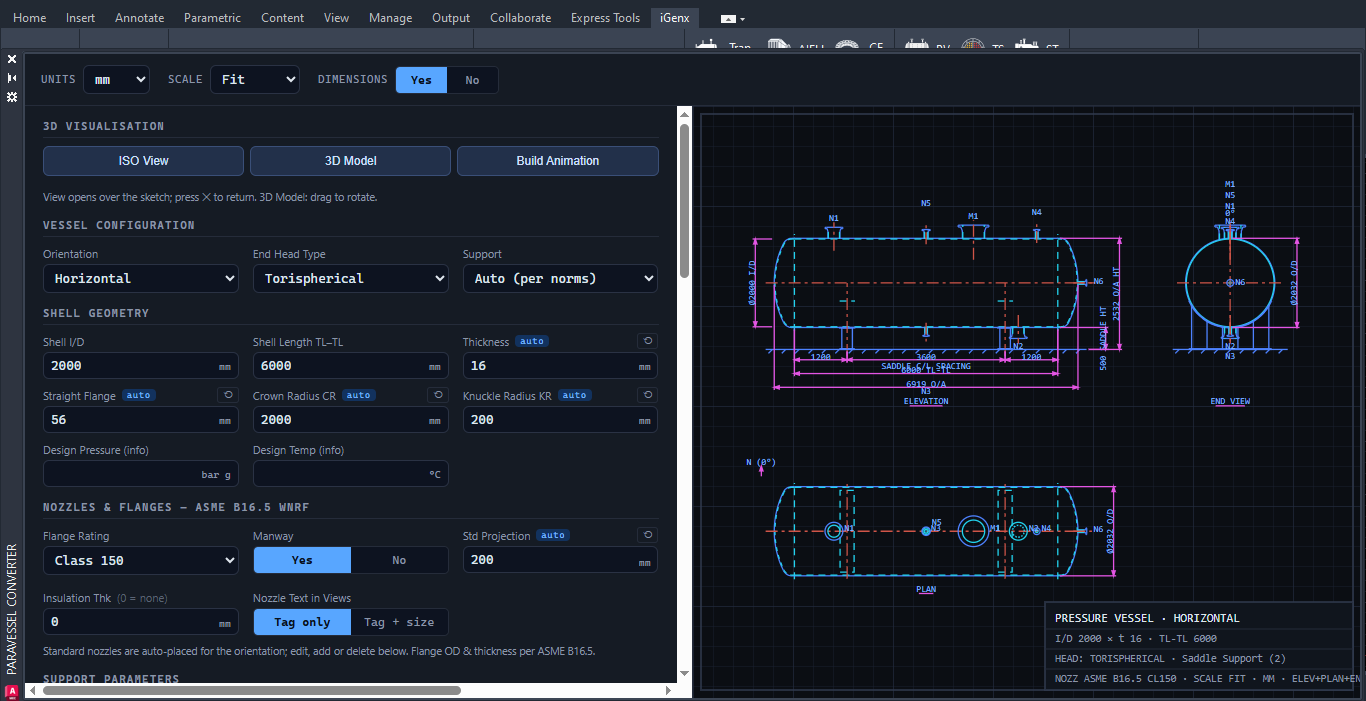
Task: Click the Shell Length TL–TL field
Action: tap(351, 366)
